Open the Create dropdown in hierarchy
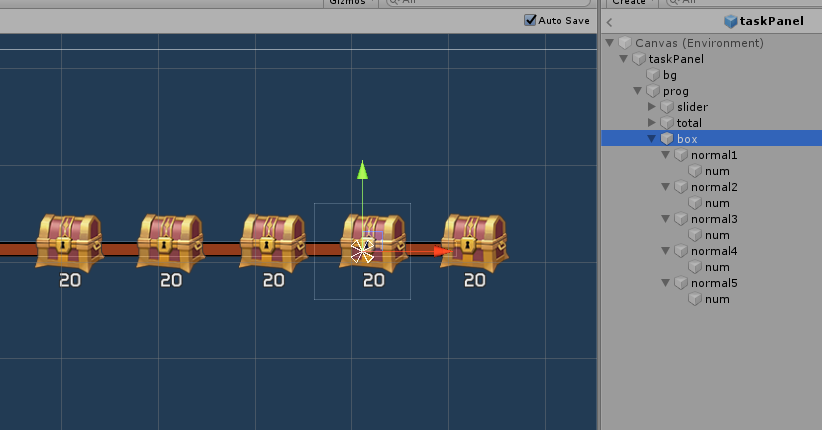The height and width of the screenshot is (430, 822). click(632, 3)
